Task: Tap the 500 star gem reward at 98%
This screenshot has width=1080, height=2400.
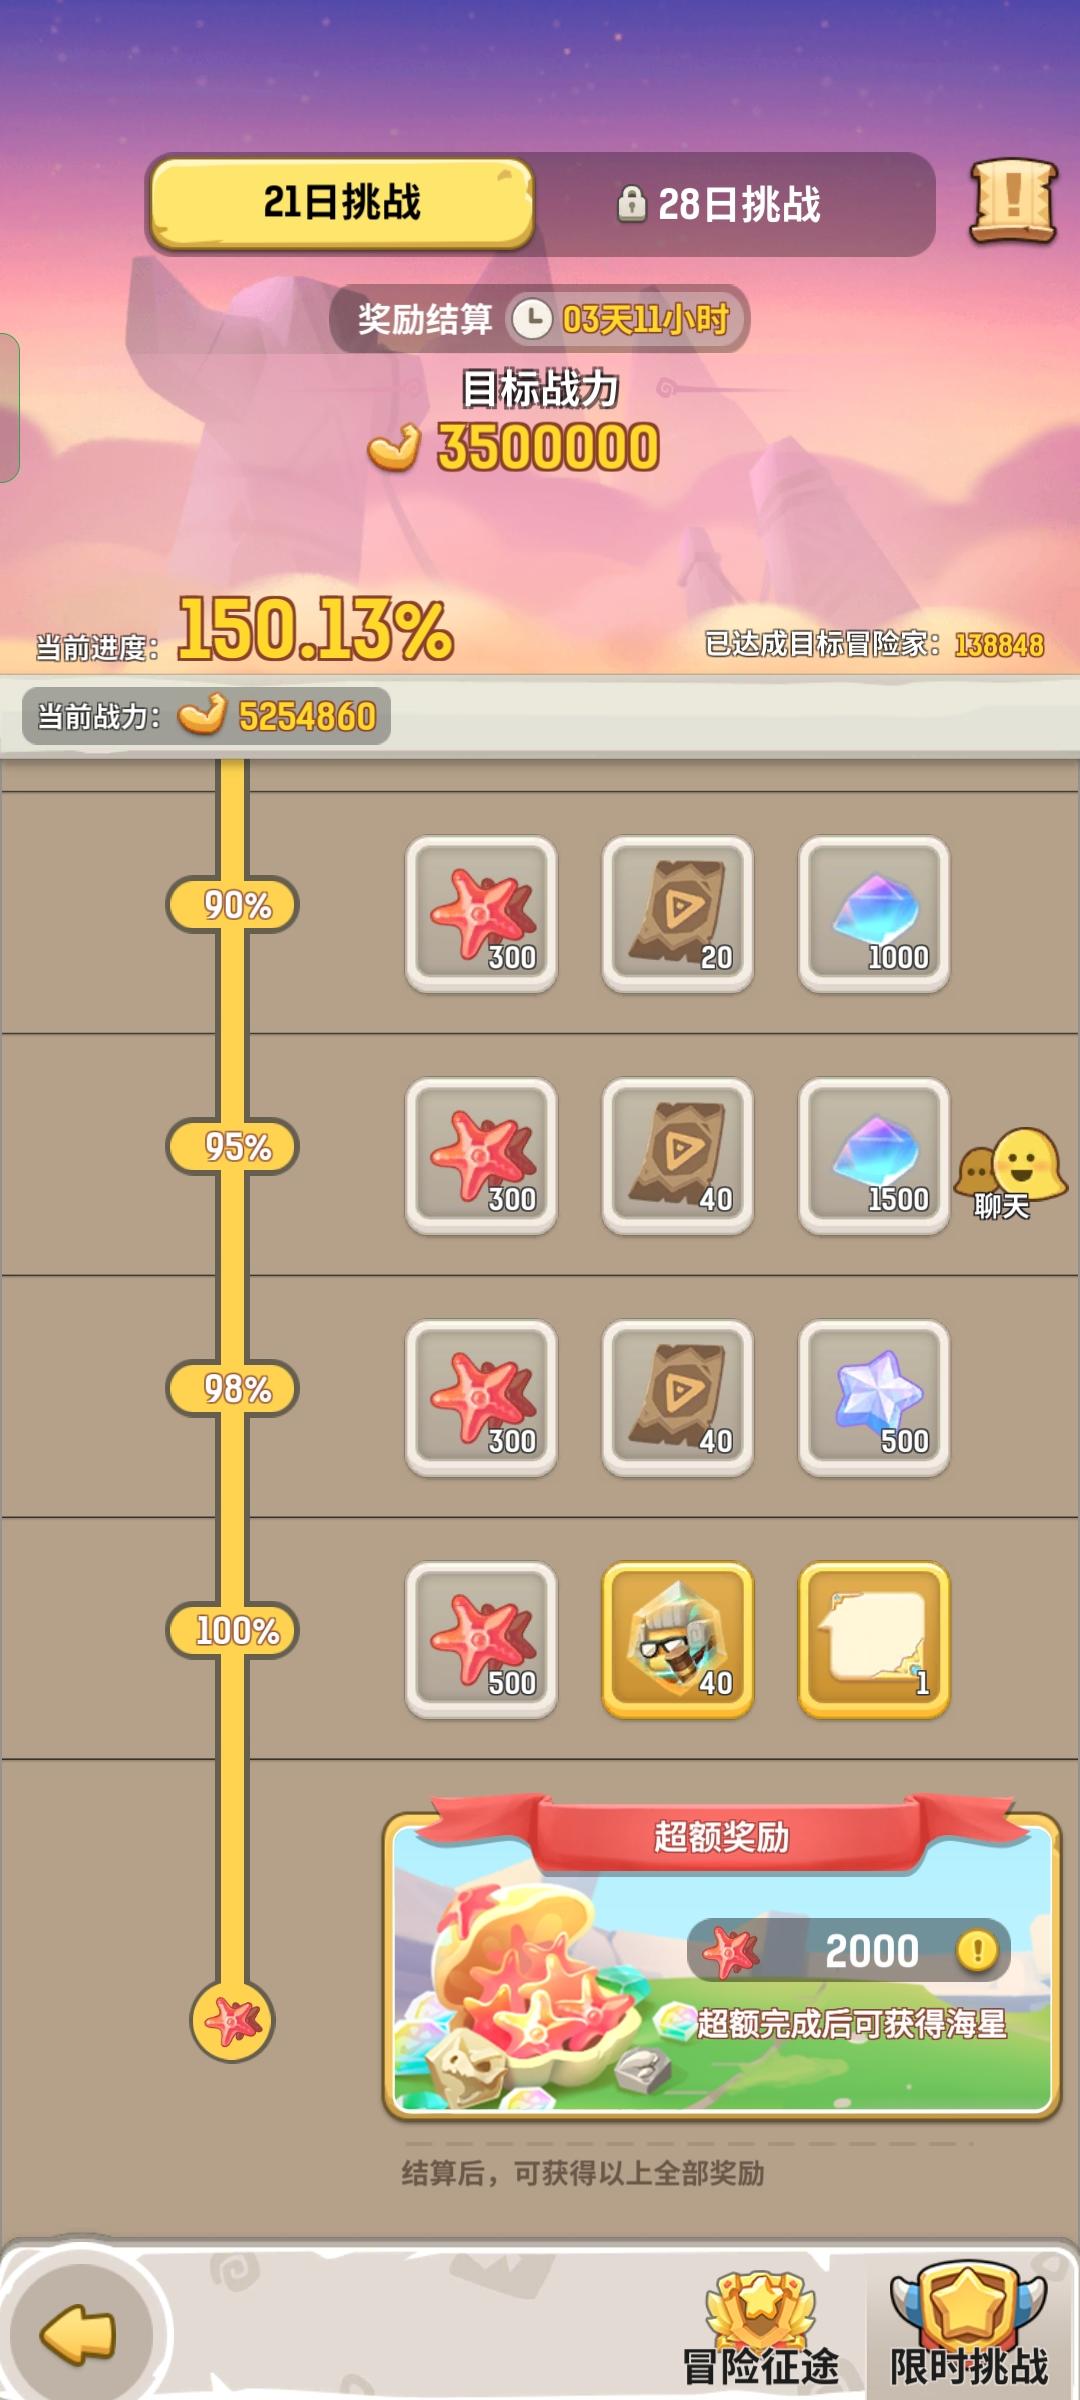Action: (873, 1398)
